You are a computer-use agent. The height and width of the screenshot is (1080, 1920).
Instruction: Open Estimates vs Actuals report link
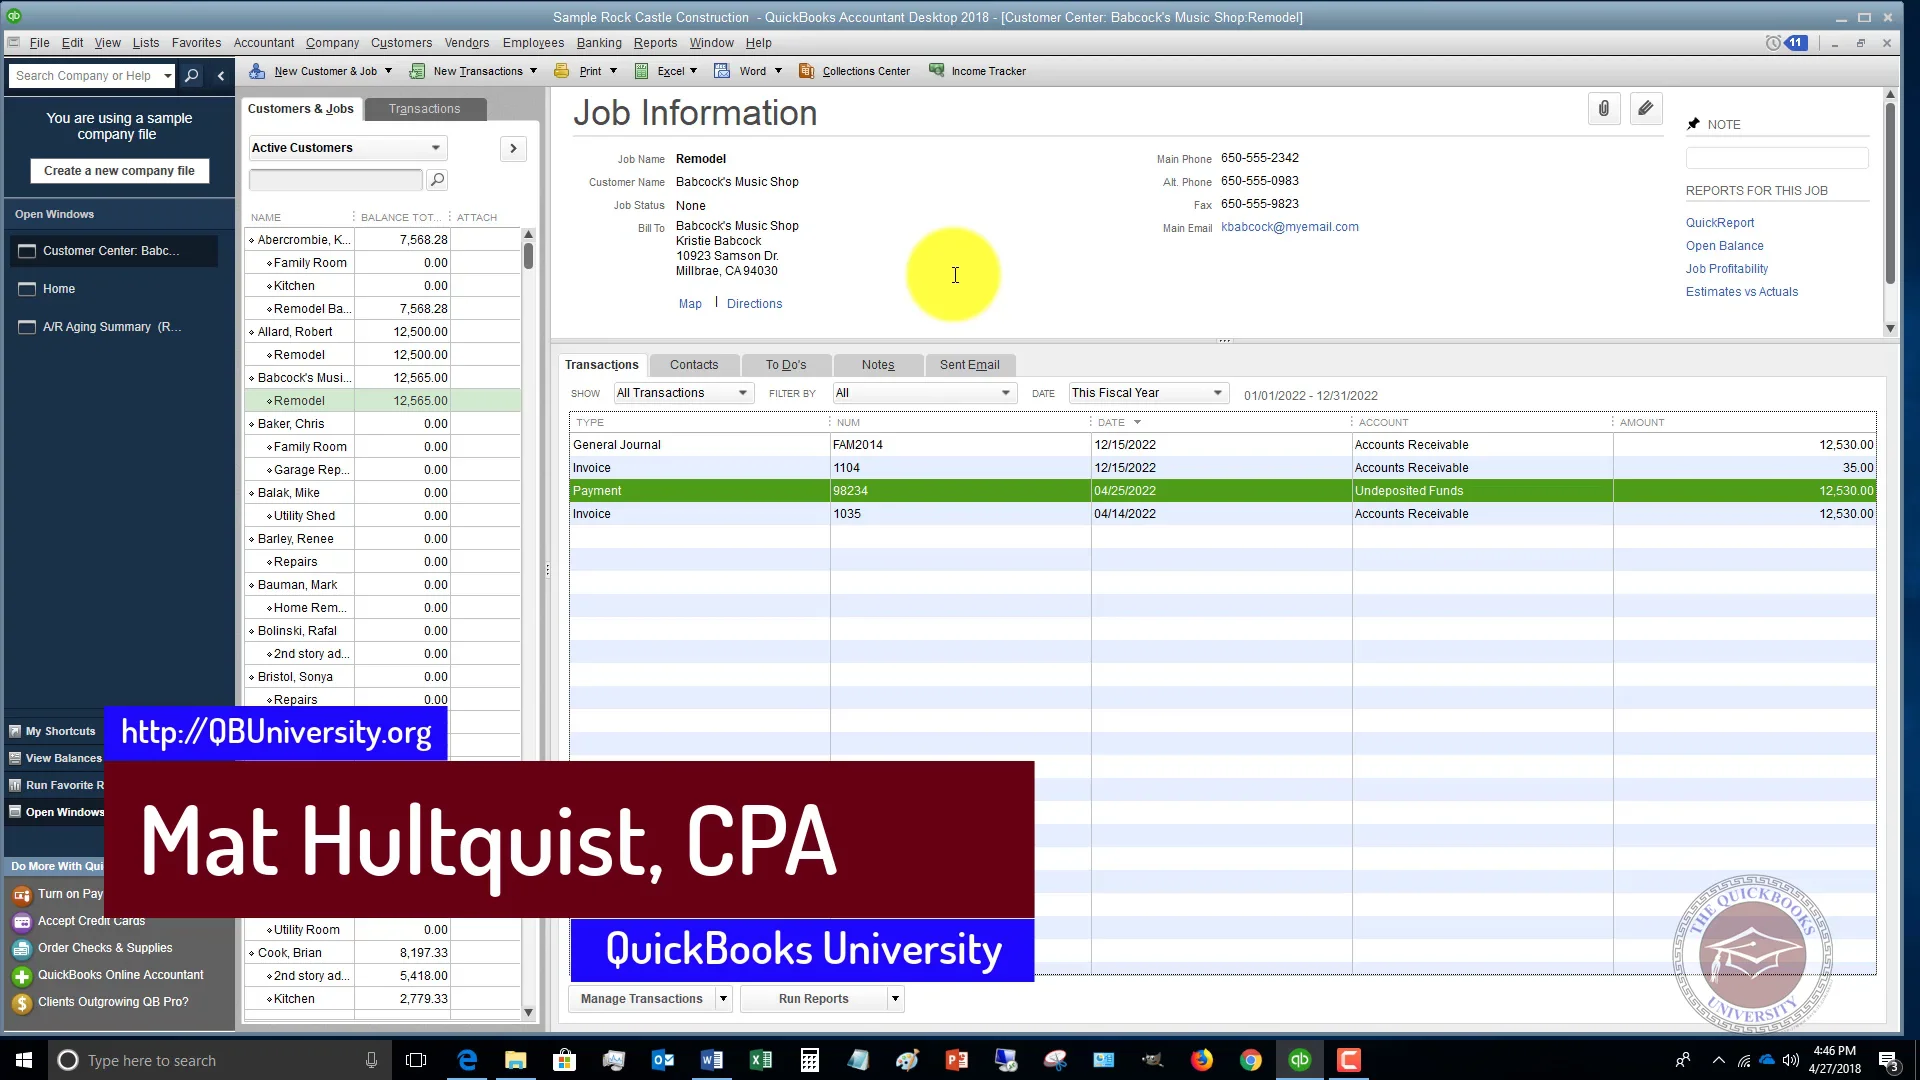tap(1742, 292)
